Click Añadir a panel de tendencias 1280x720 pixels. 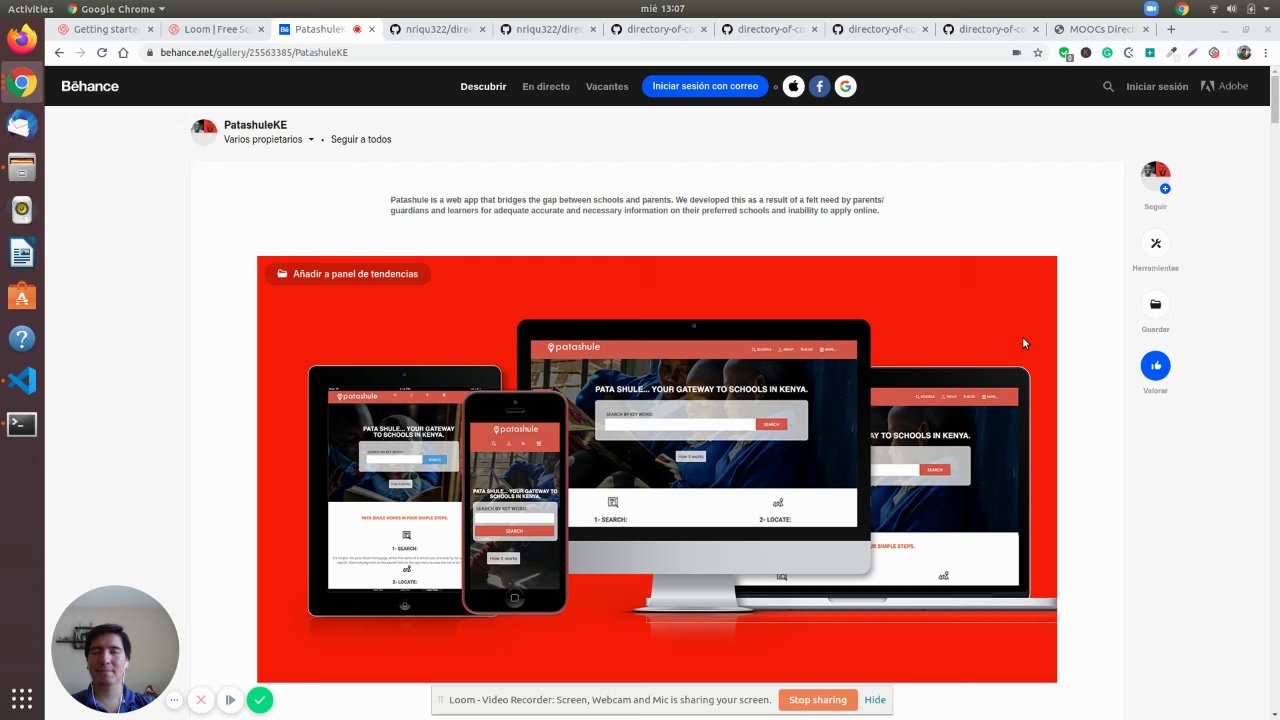(348, 274)
